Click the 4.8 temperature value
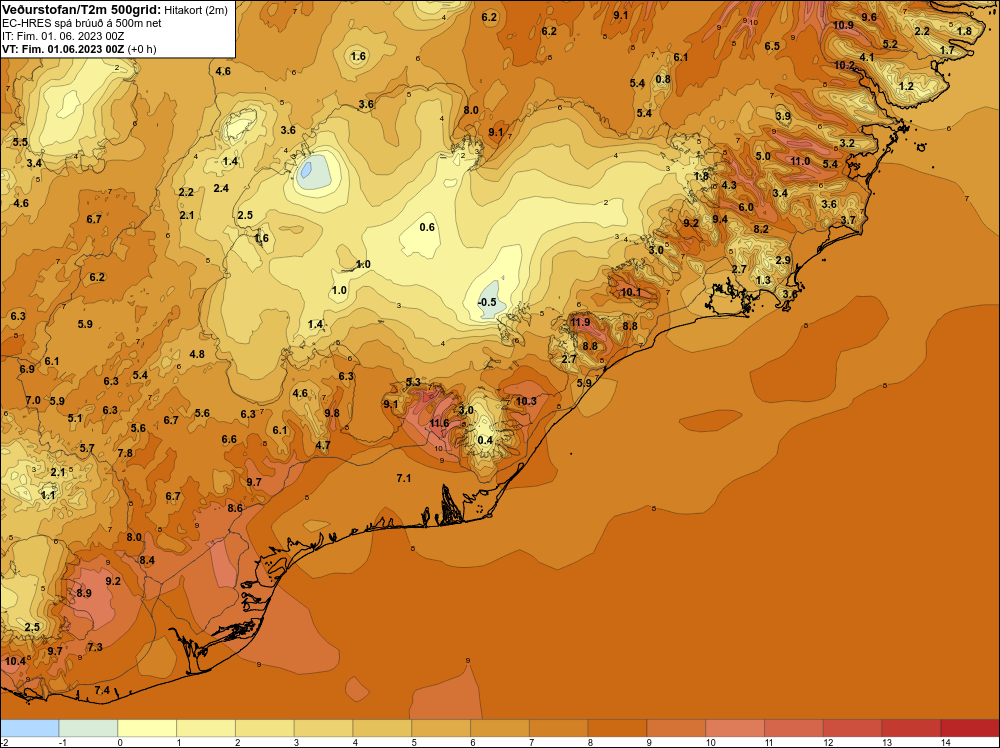 point(197,354)
